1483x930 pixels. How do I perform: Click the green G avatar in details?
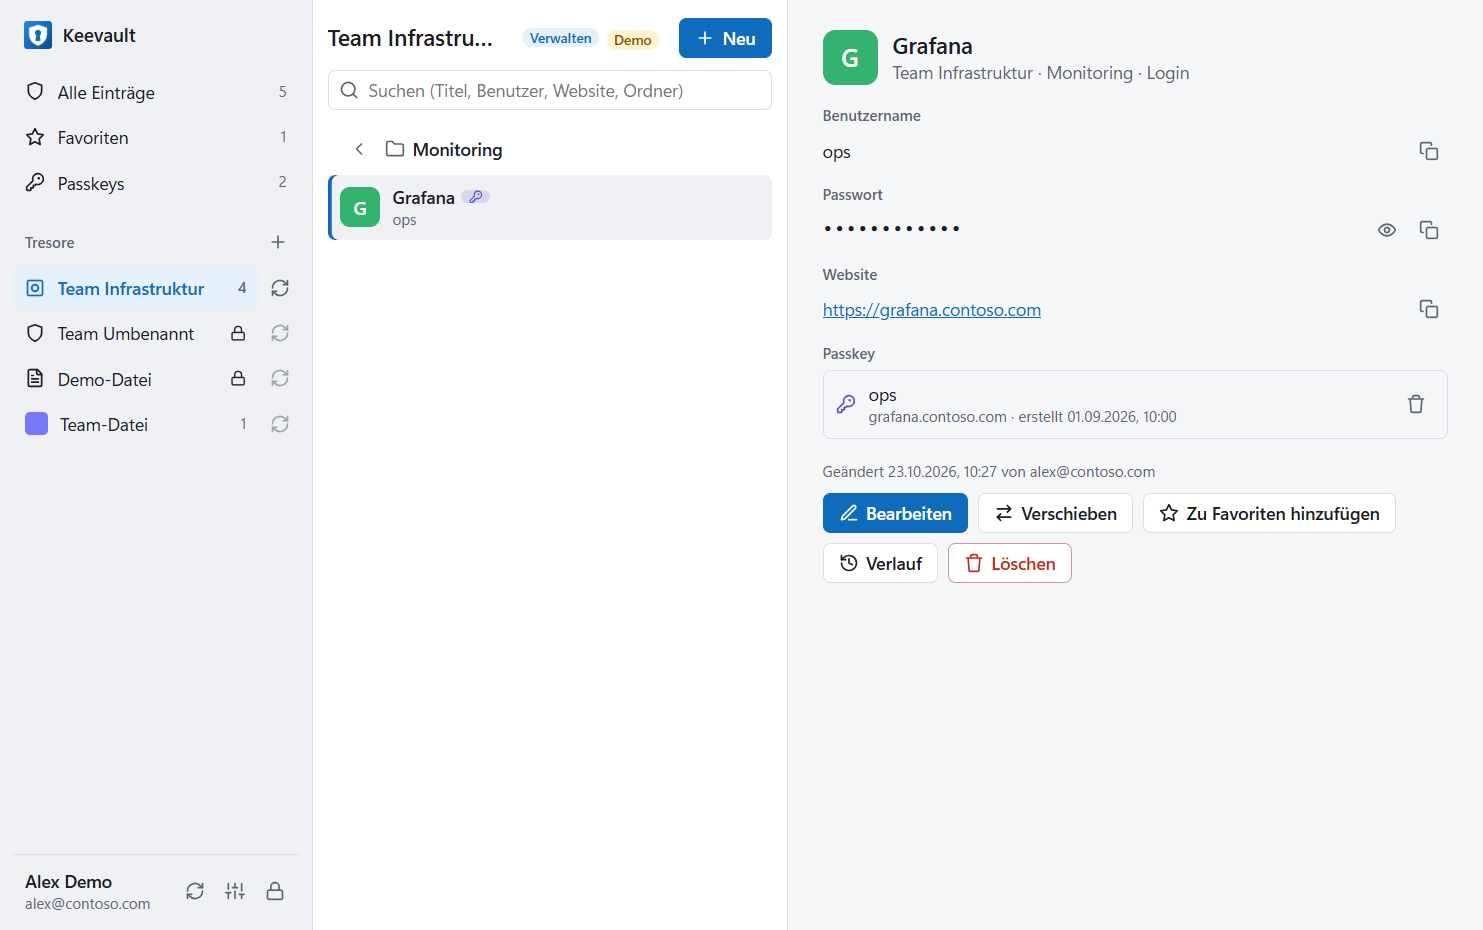click(850, 57)
